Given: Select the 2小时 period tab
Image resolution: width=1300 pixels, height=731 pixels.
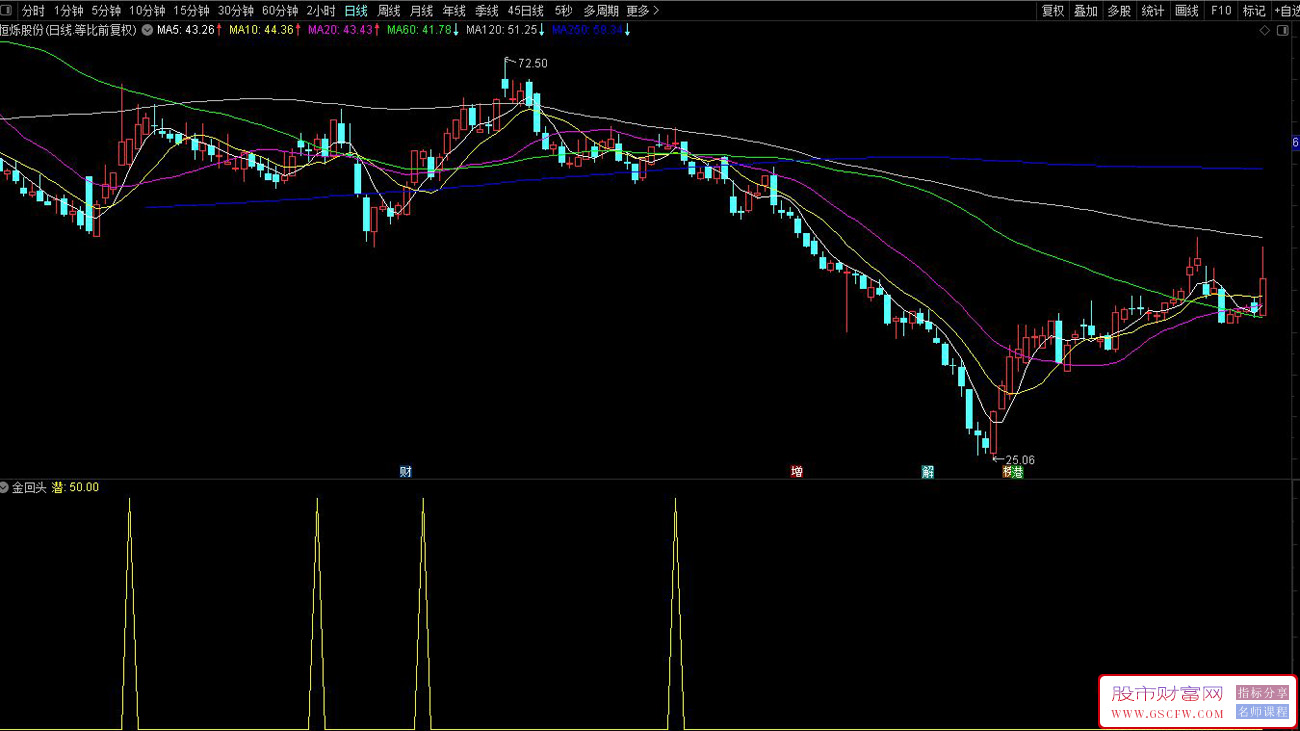Looking at the screenshot, I should [x=321, y=11].
